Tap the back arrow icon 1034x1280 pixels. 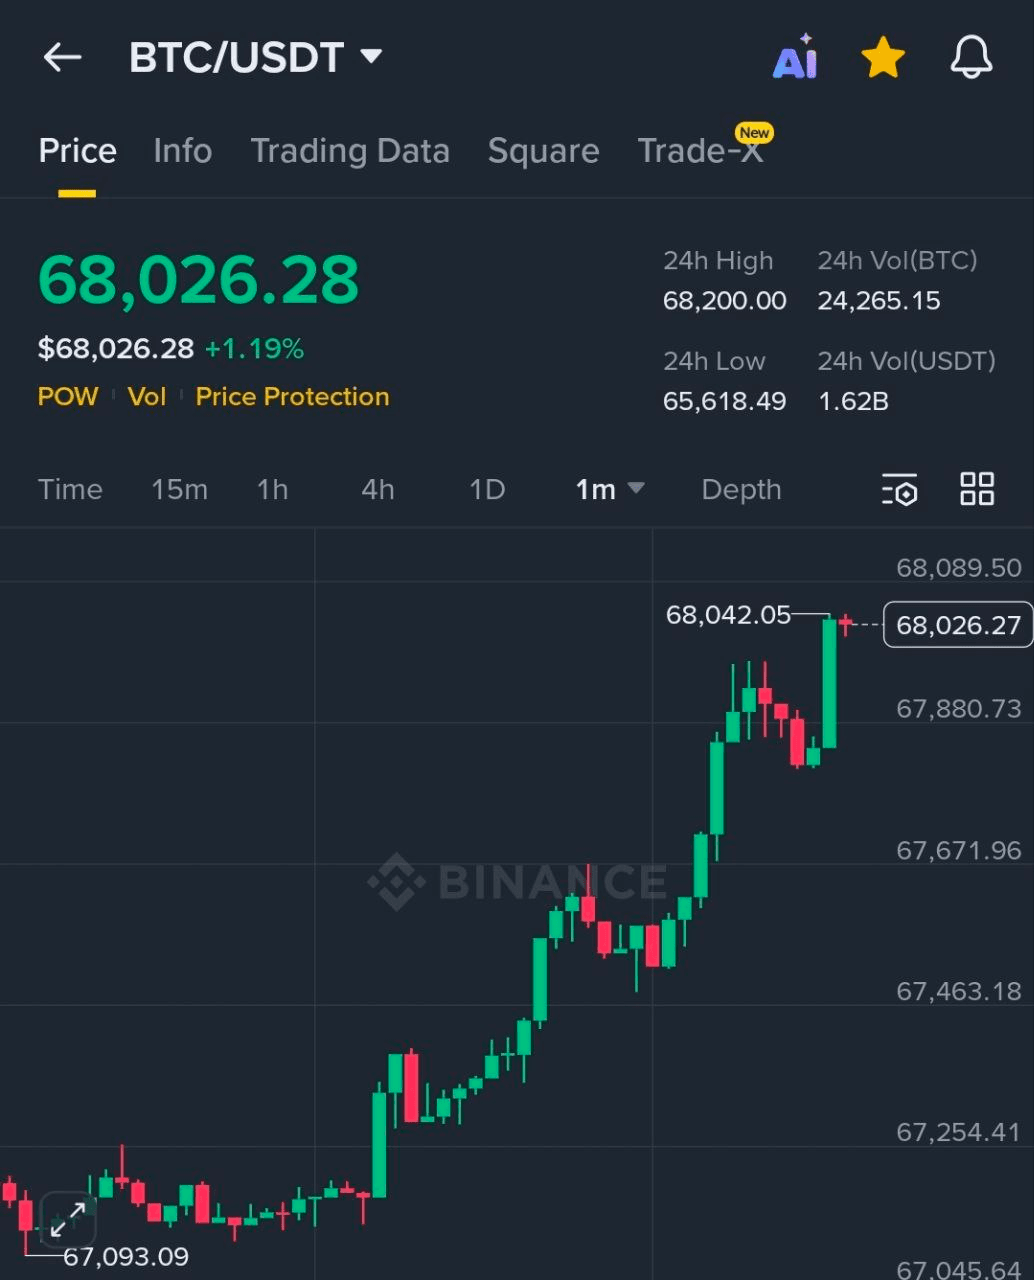pyautogui.click(x=62, y=58)
